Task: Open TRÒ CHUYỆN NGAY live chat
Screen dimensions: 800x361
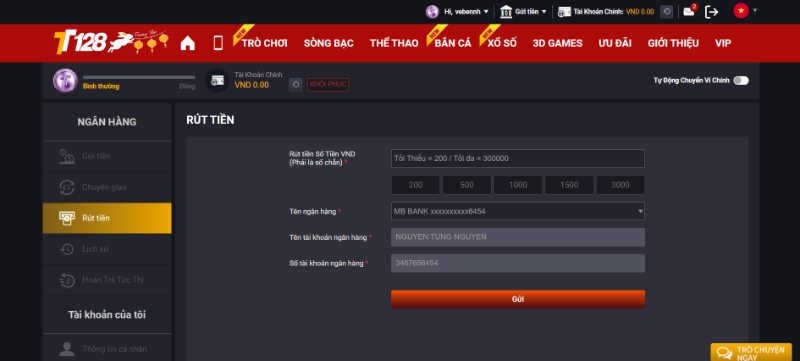Action: click(x=751, y=352)
